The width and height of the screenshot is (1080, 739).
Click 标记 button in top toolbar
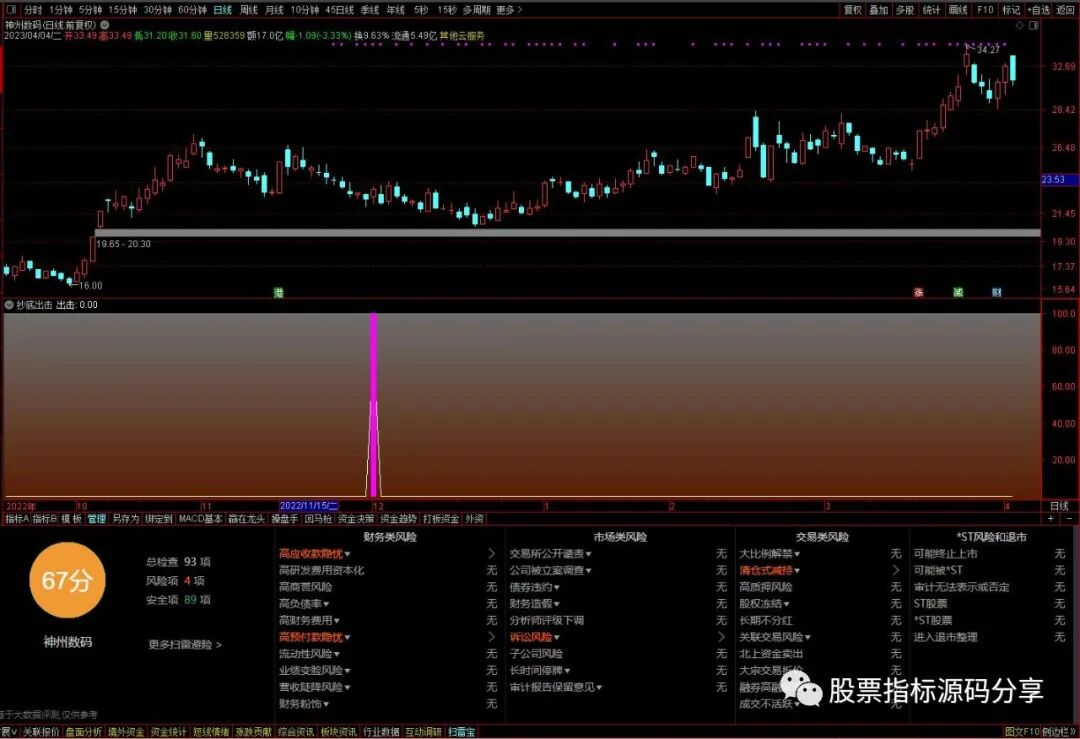pyautogui.click(x=1010, y=10)
